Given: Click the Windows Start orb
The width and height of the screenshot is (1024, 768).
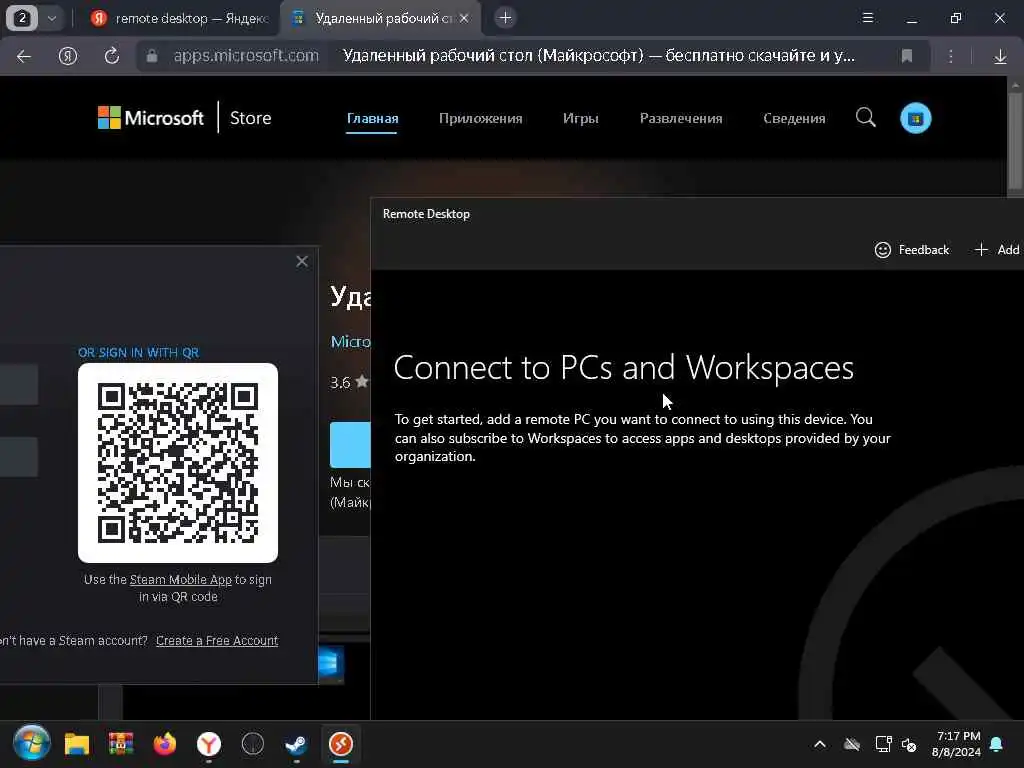Looking at the screenshot, I should [31, 743].
